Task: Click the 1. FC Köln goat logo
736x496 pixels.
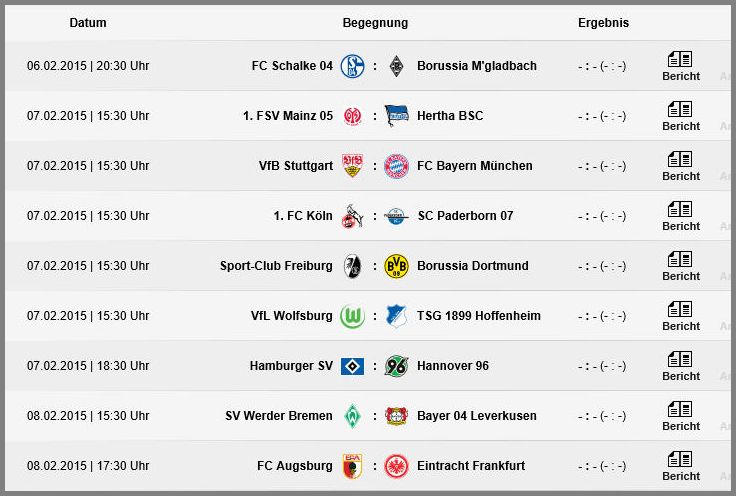Action: pyautogui.click(x=352, y=216)
